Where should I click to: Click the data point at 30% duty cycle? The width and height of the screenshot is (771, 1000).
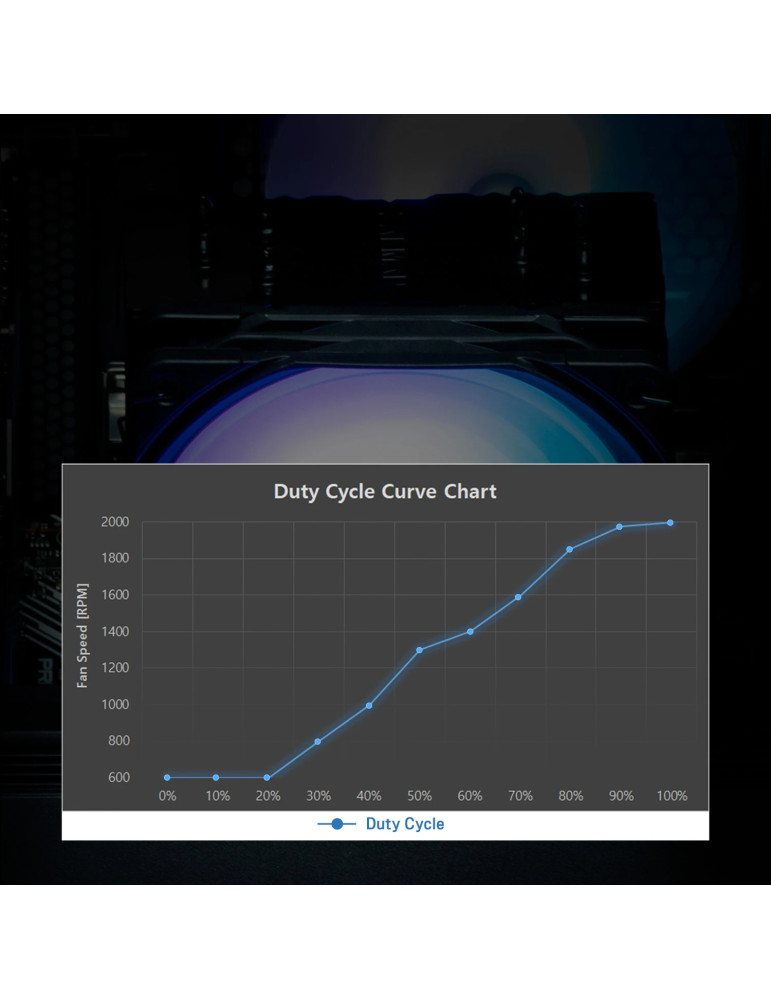tap(317, 742)
